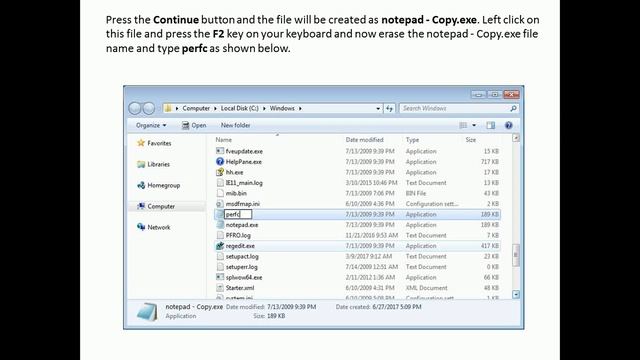Minimize the Windows Explorer window
Image resolution: width=640 pixels, height=360 pixels.
click(478, 94)
